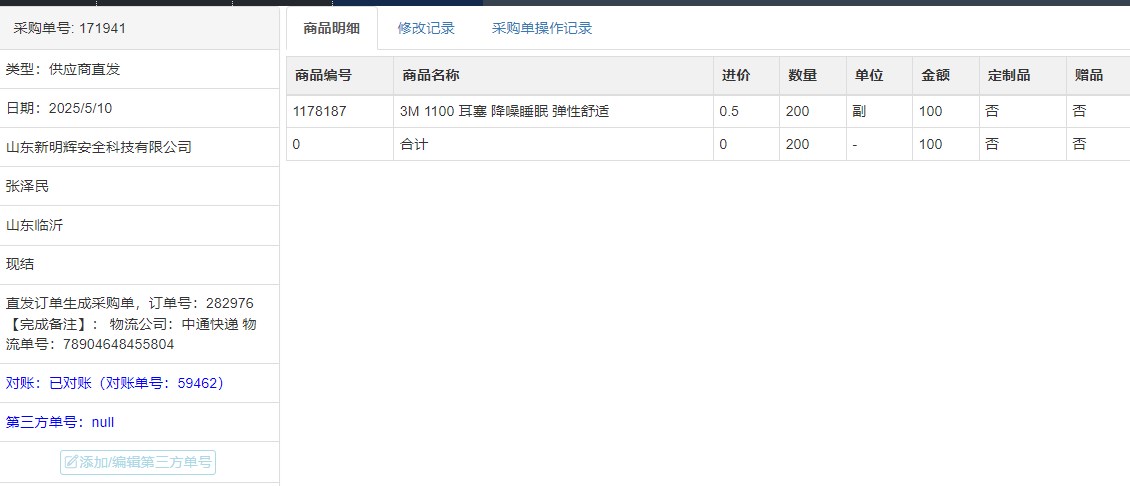
Task: Click product code 1178187
Action: (x=319, y=112)
